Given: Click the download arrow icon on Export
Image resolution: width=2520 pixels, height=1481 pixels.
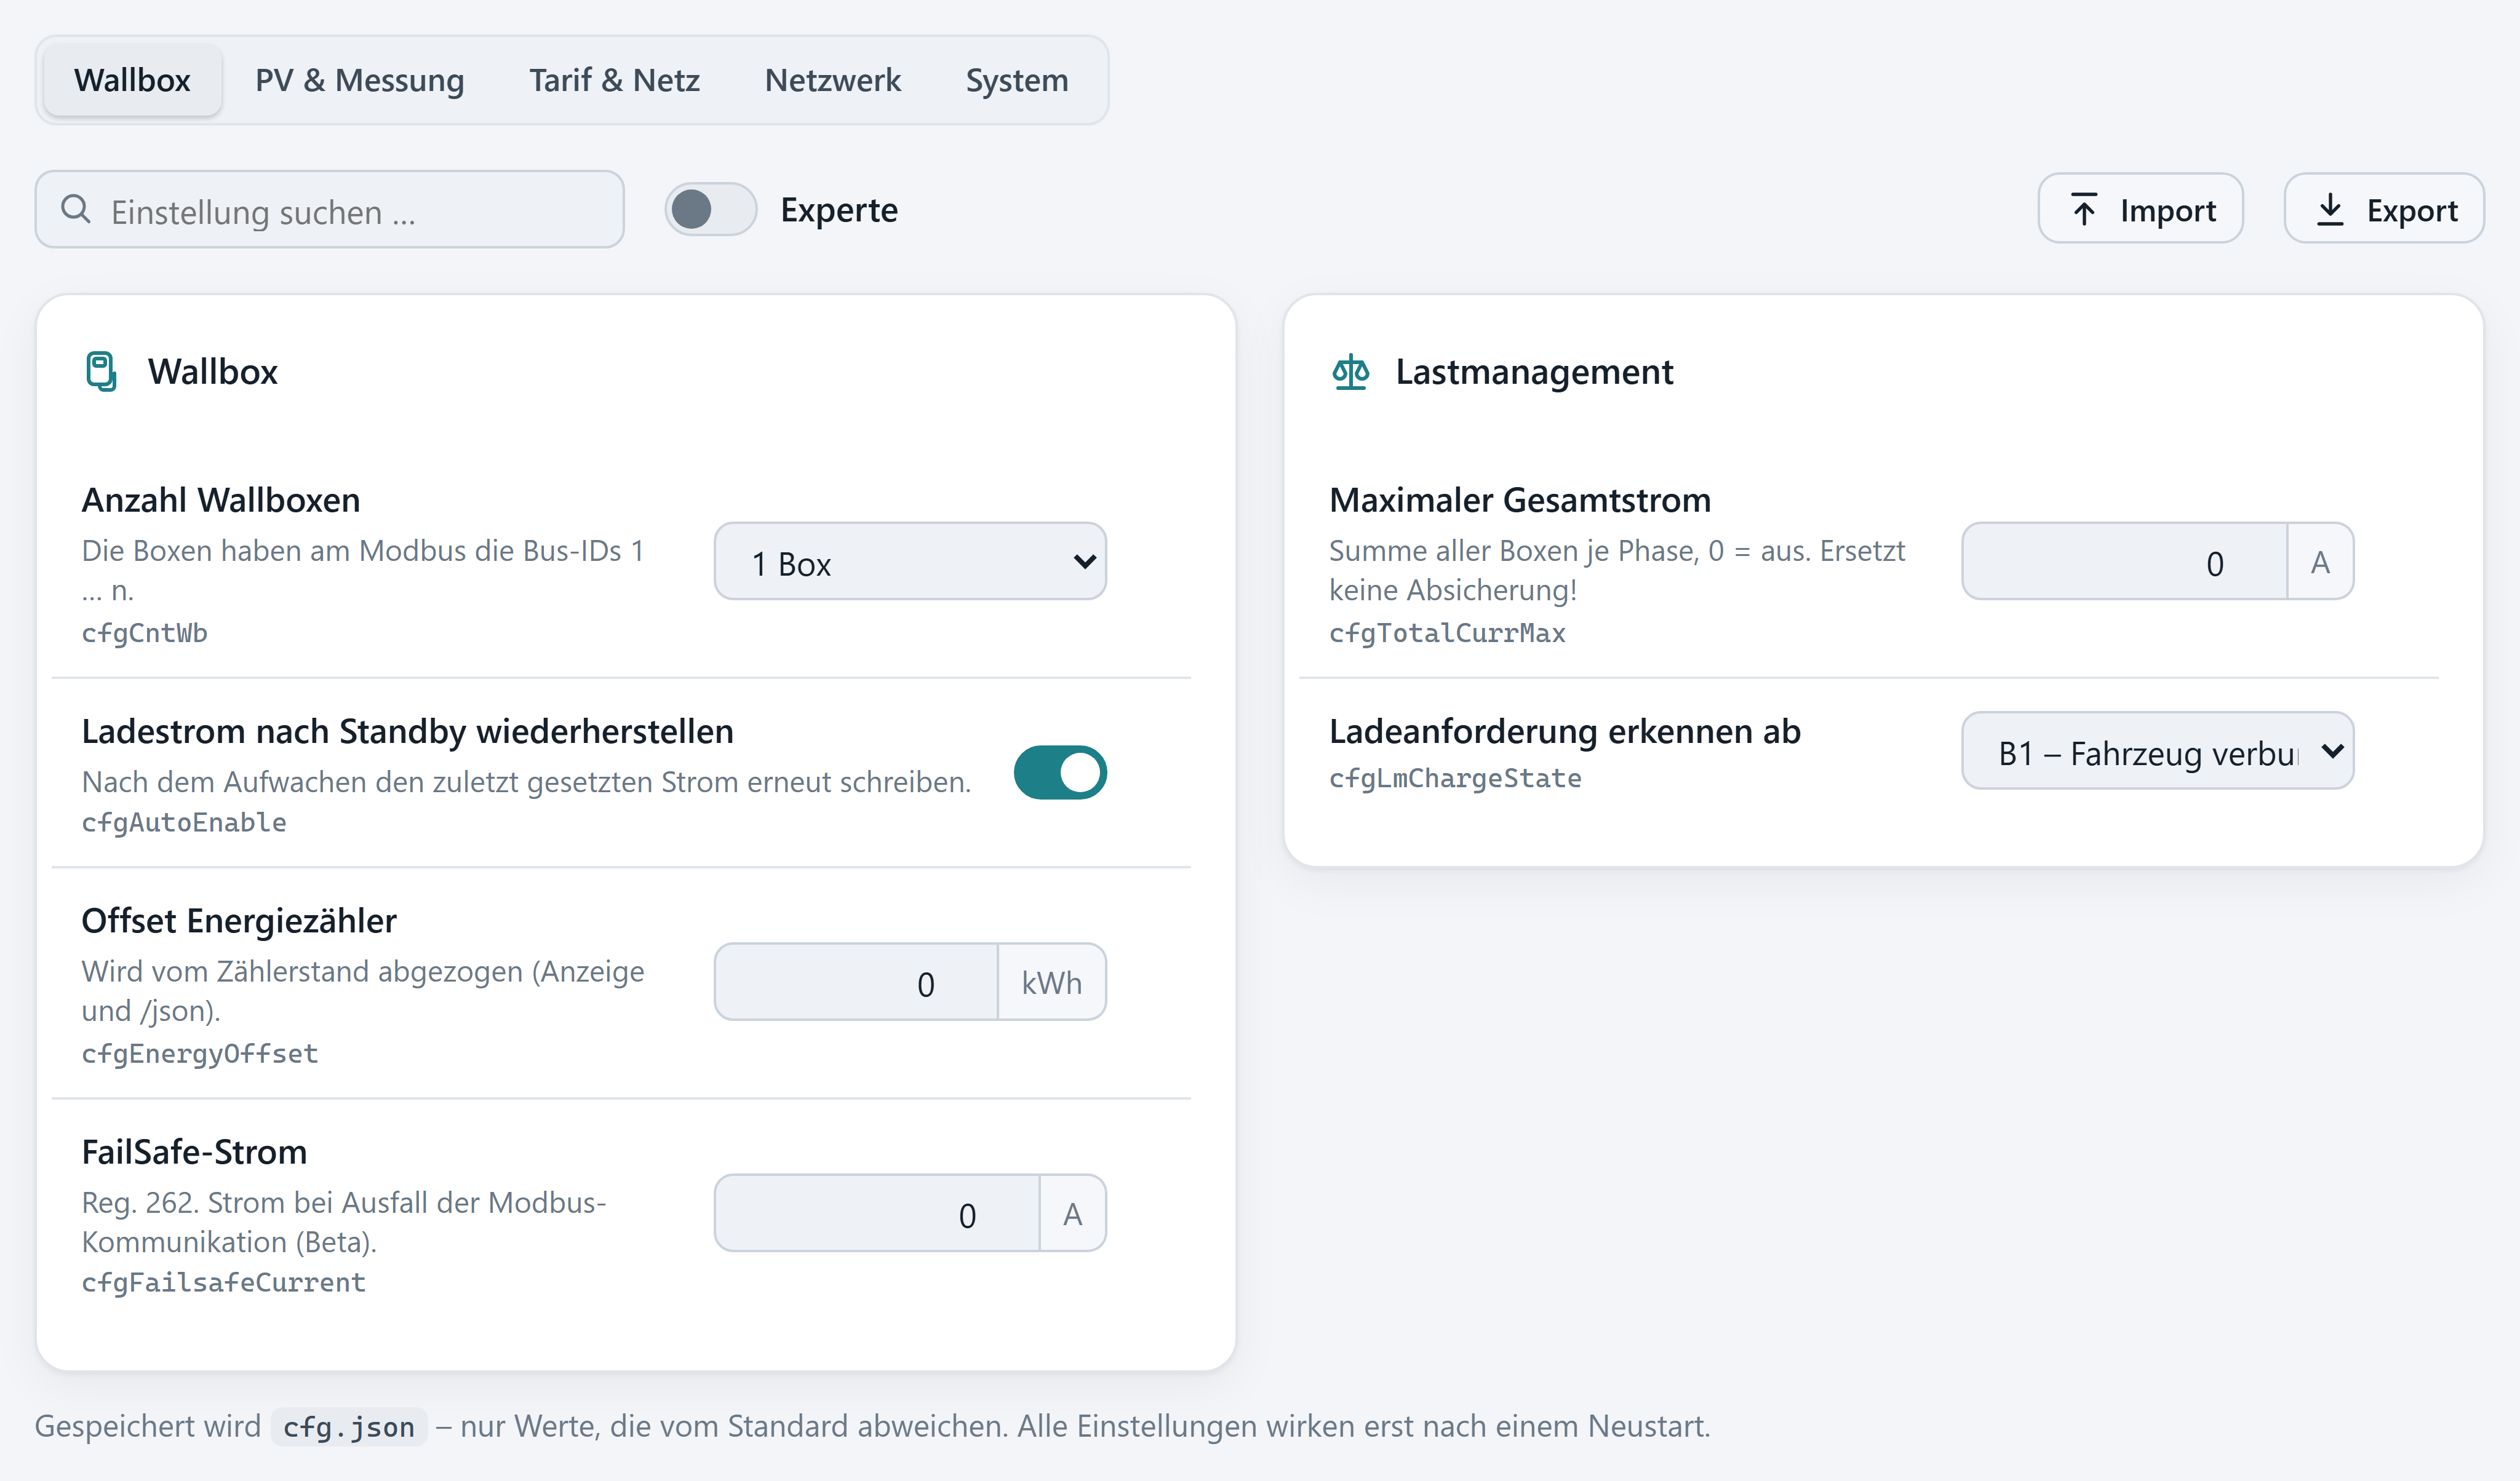Looking at the screenshot, I should click(2330, 209).
